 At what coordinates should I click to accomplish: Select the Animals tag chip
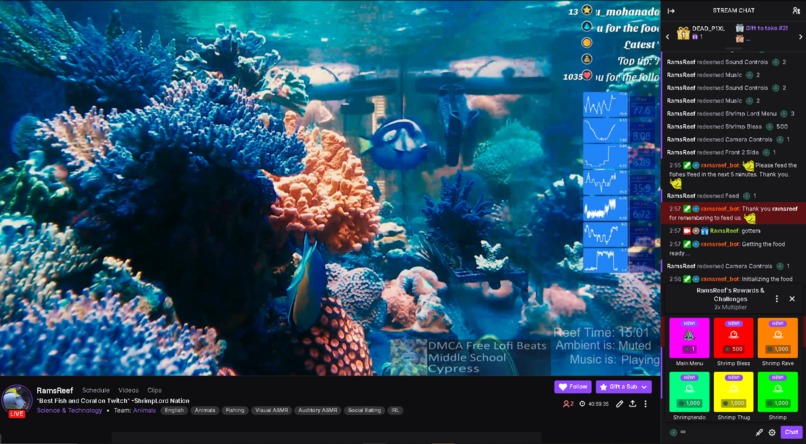tap(205, 411)
